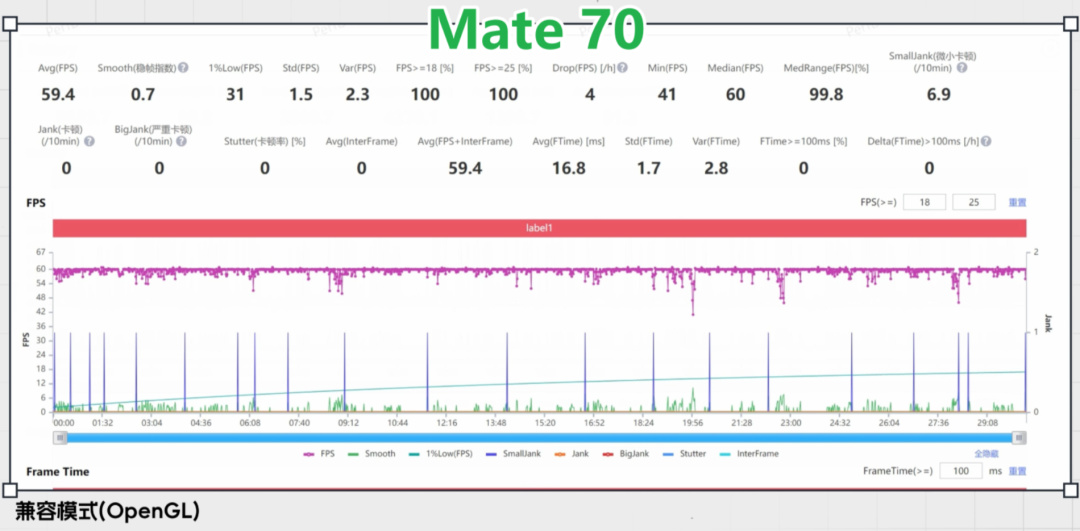
Task: Select the red label1 segment bar
Action: coord(539,228)
